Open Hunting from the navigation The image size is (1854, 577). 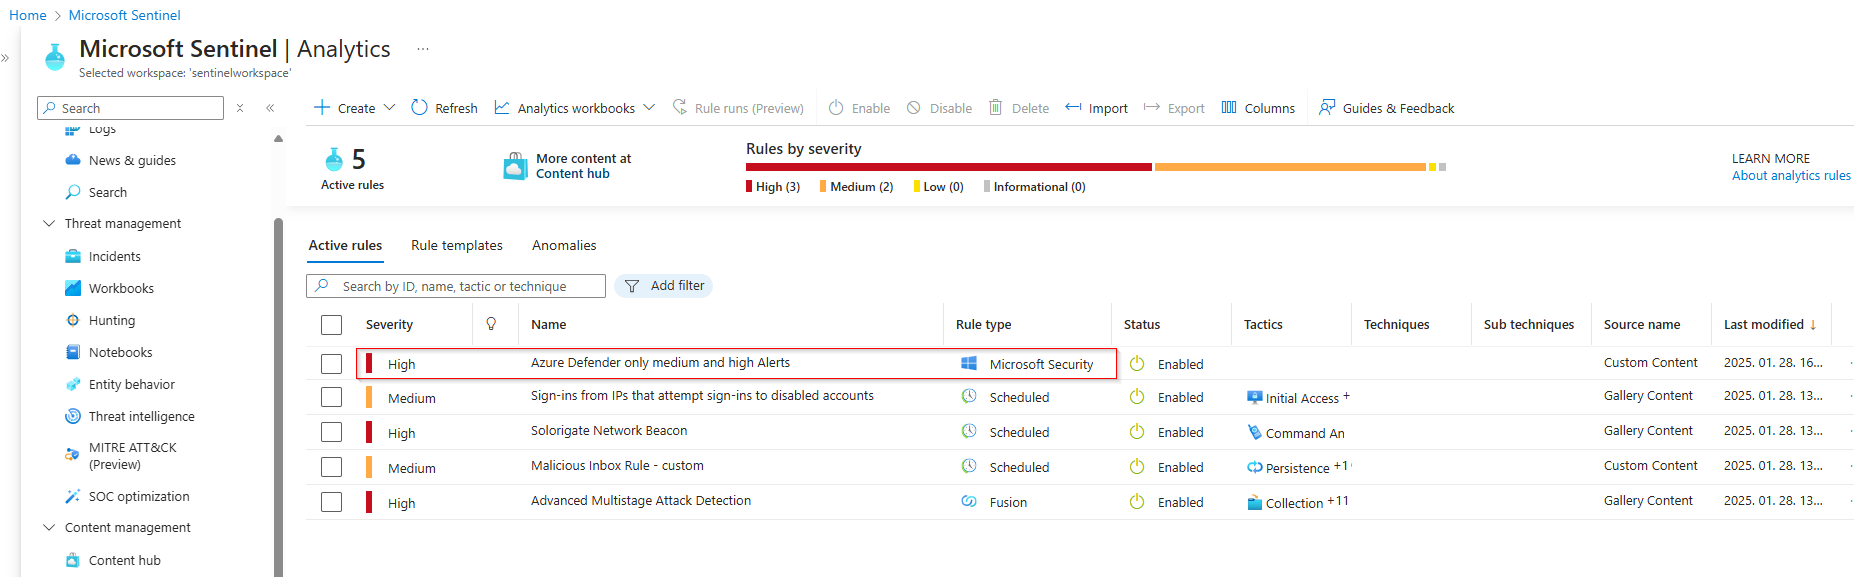111,320
